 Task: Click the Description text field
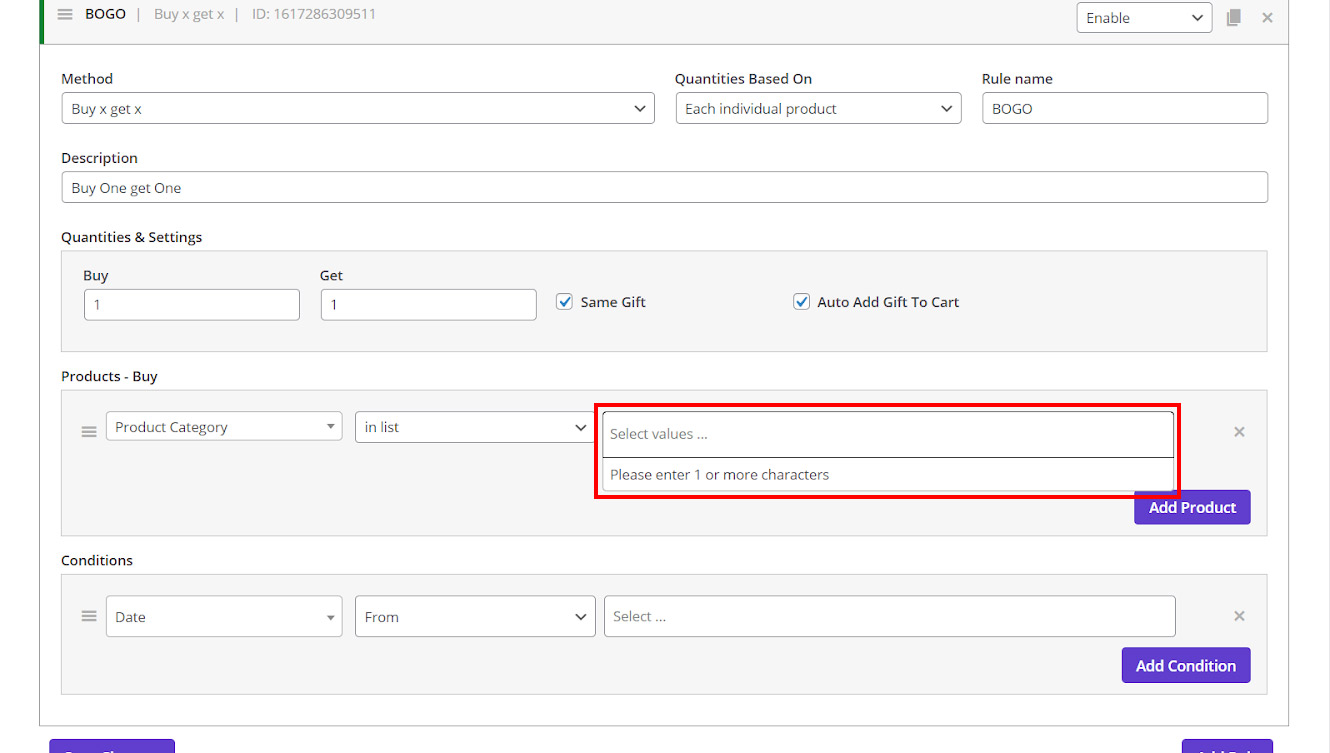click(664, 188)
